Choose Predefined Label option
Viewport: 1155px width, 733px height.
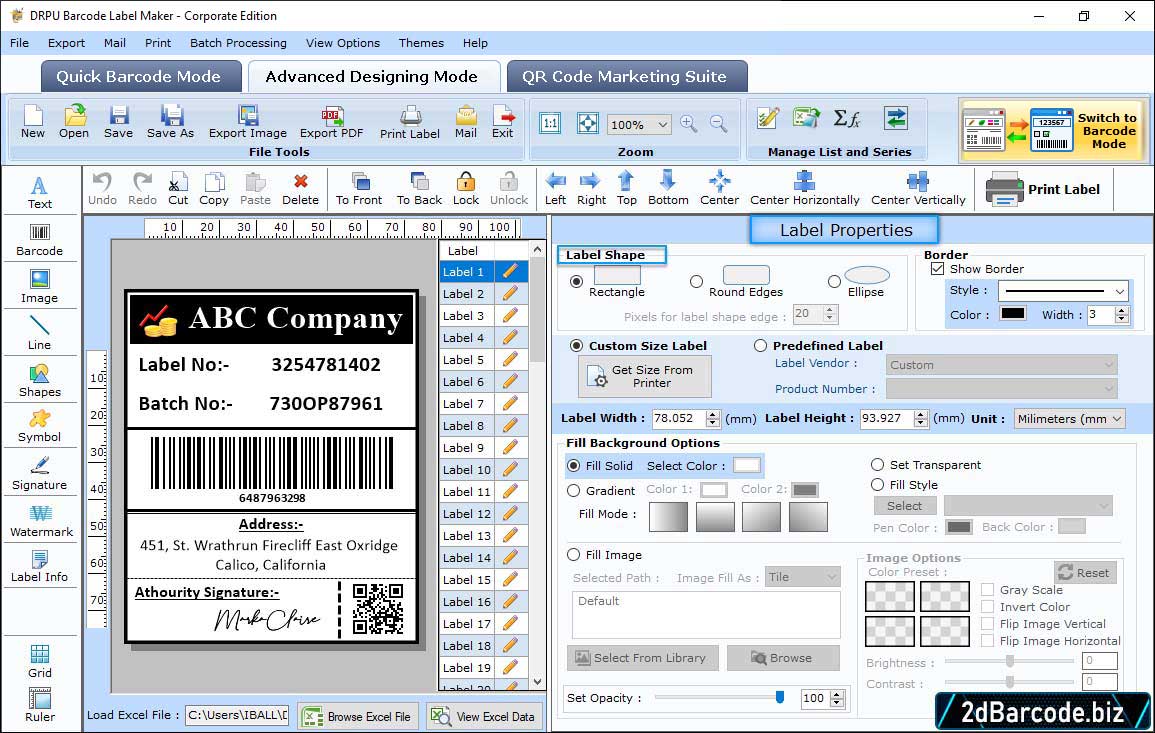(760, 346)
